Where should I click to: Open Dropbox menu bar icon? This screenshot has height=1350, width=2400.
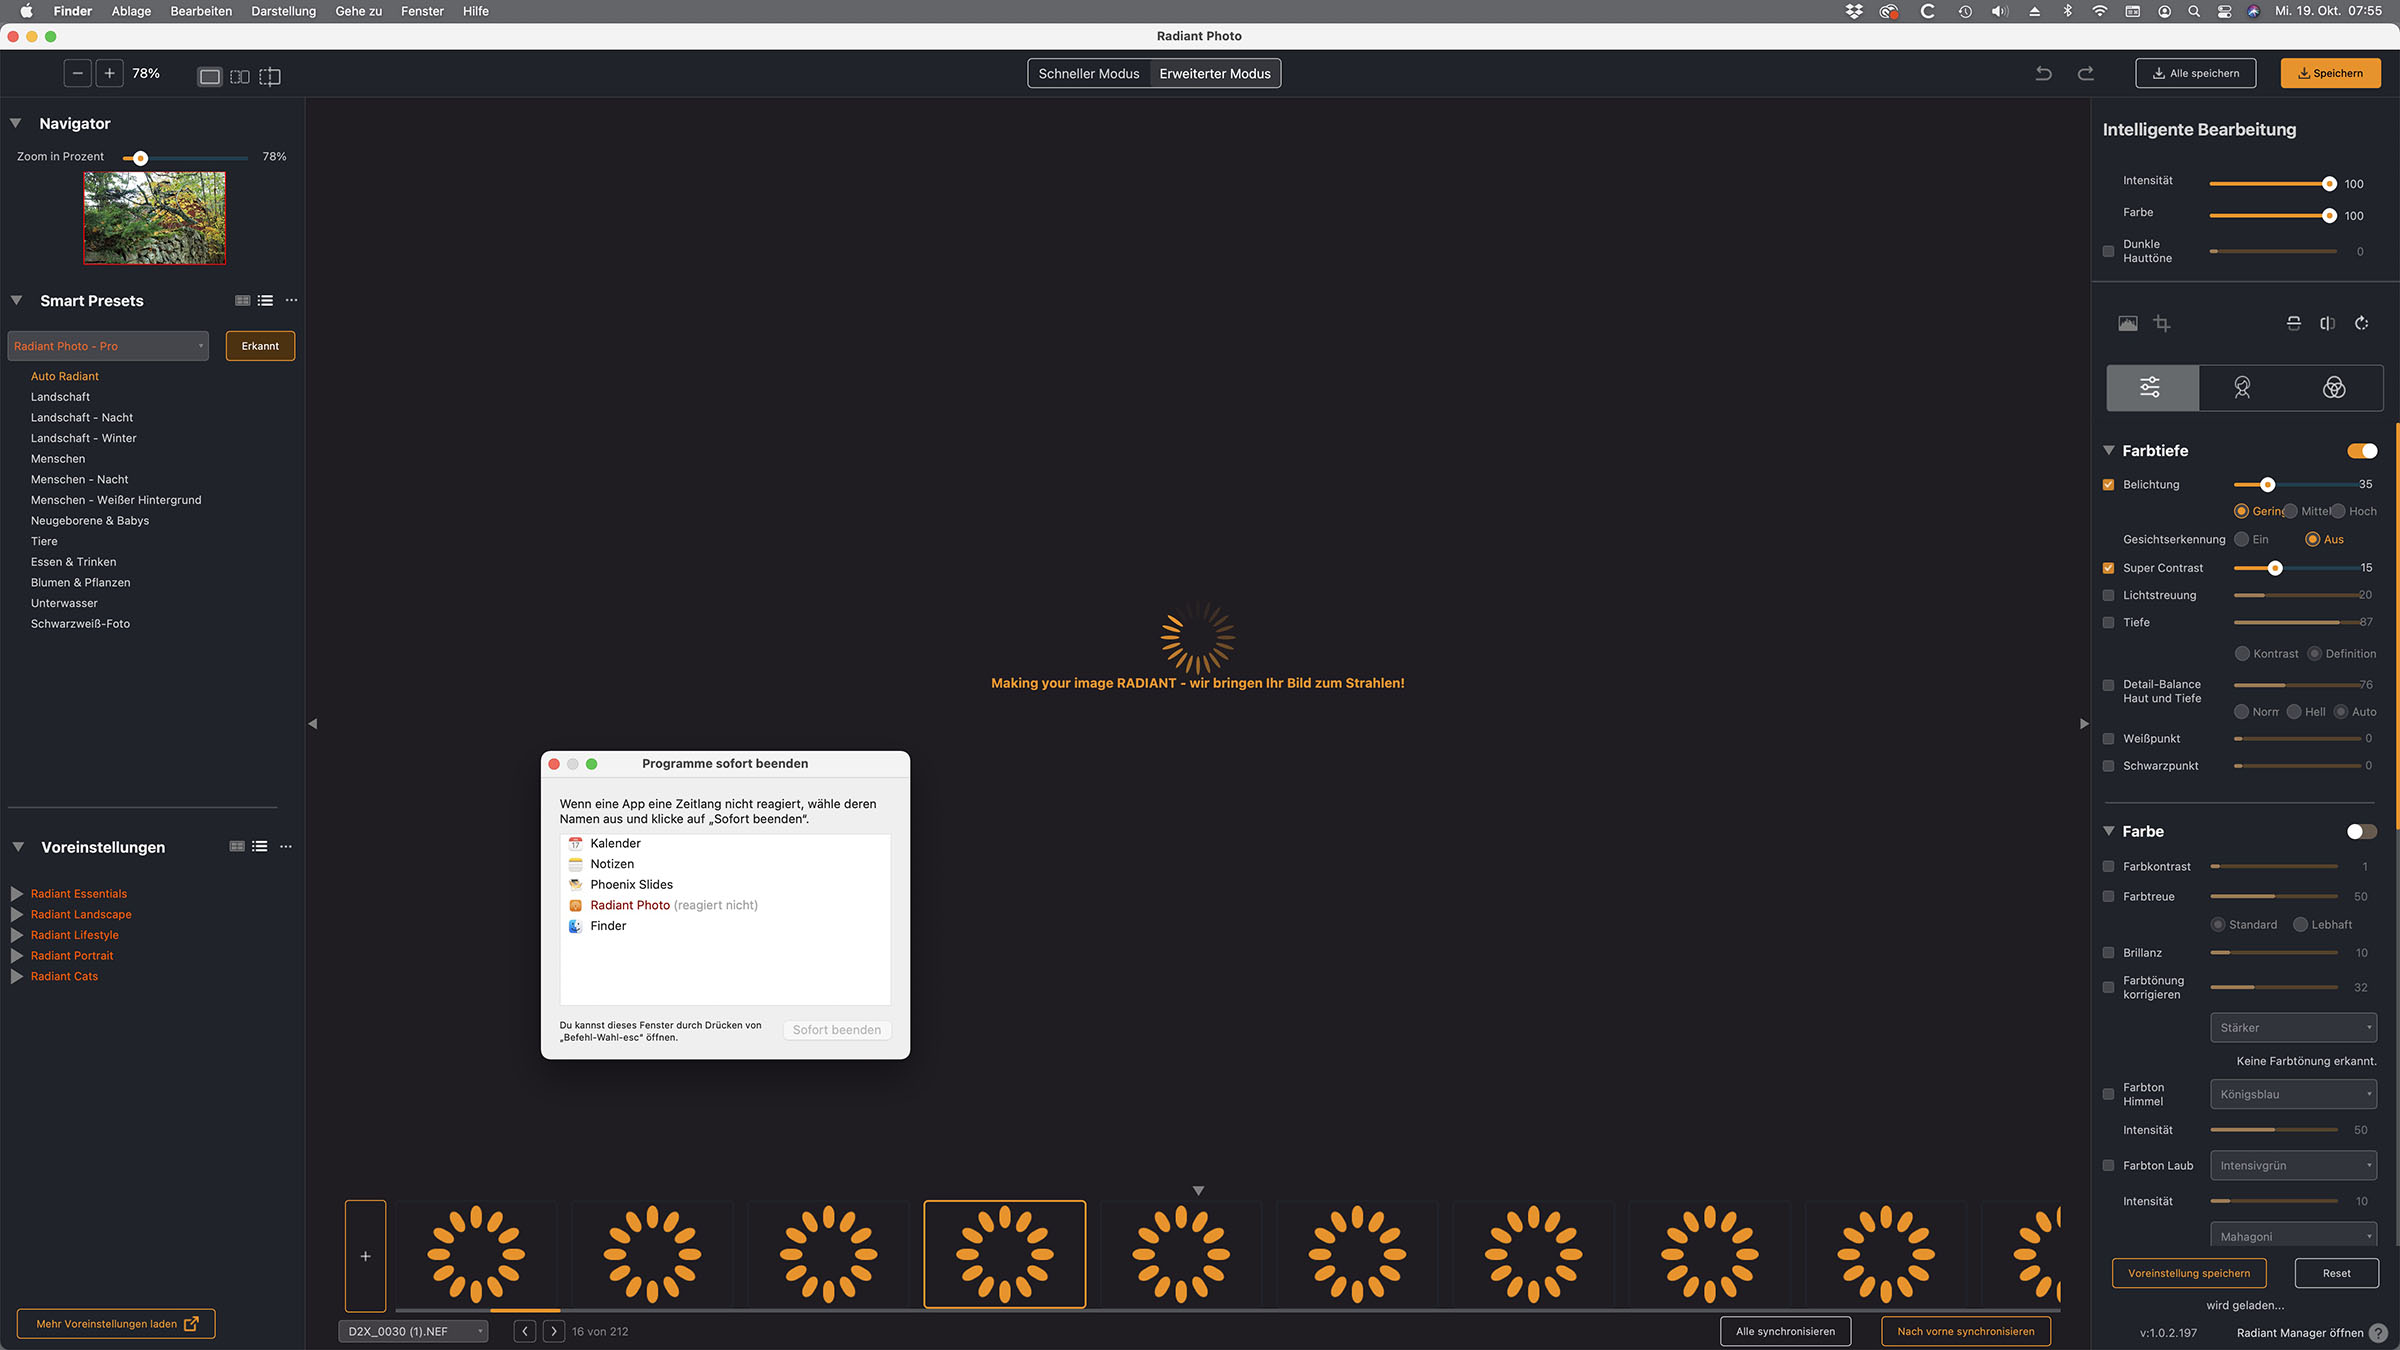(1854, 11)
